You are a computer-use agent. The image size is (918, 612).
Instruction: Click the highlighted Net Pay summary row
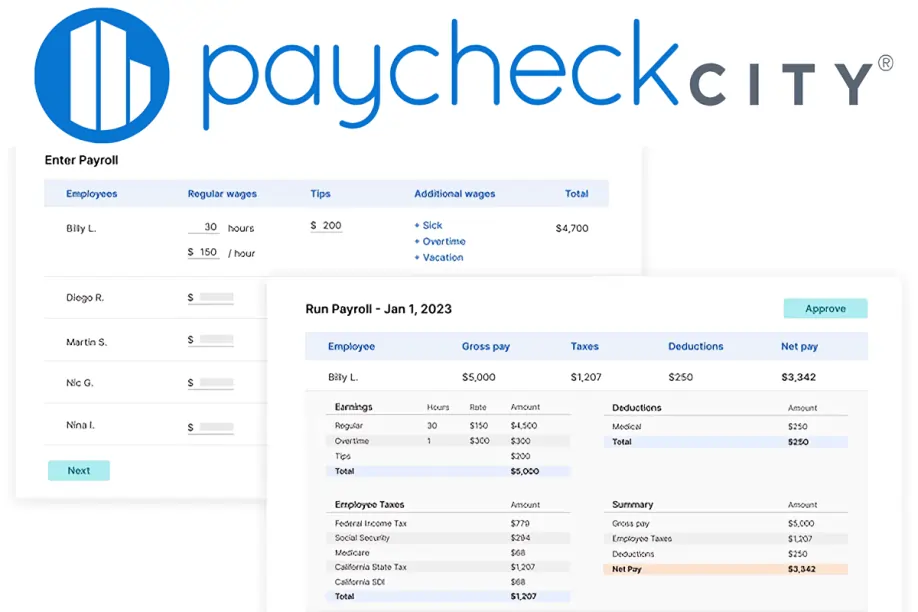point(725,569)
